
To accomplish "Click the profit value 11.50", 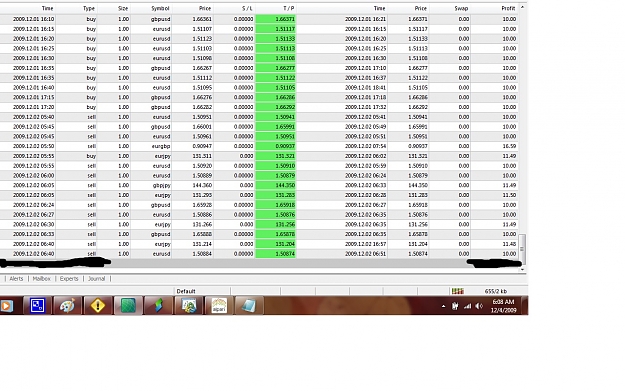I will coord(509,195).
